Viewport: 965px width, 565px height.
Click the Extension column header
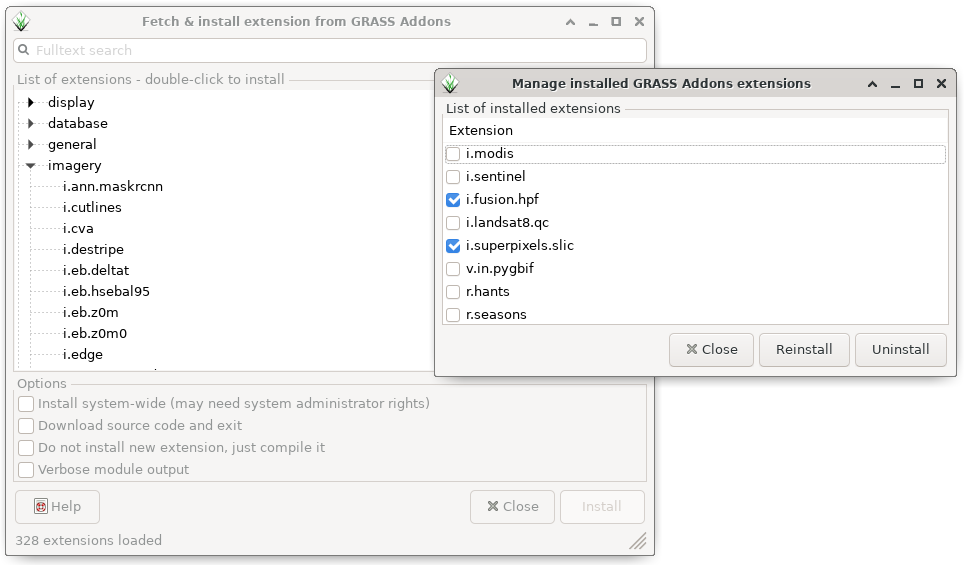[481, 130]
